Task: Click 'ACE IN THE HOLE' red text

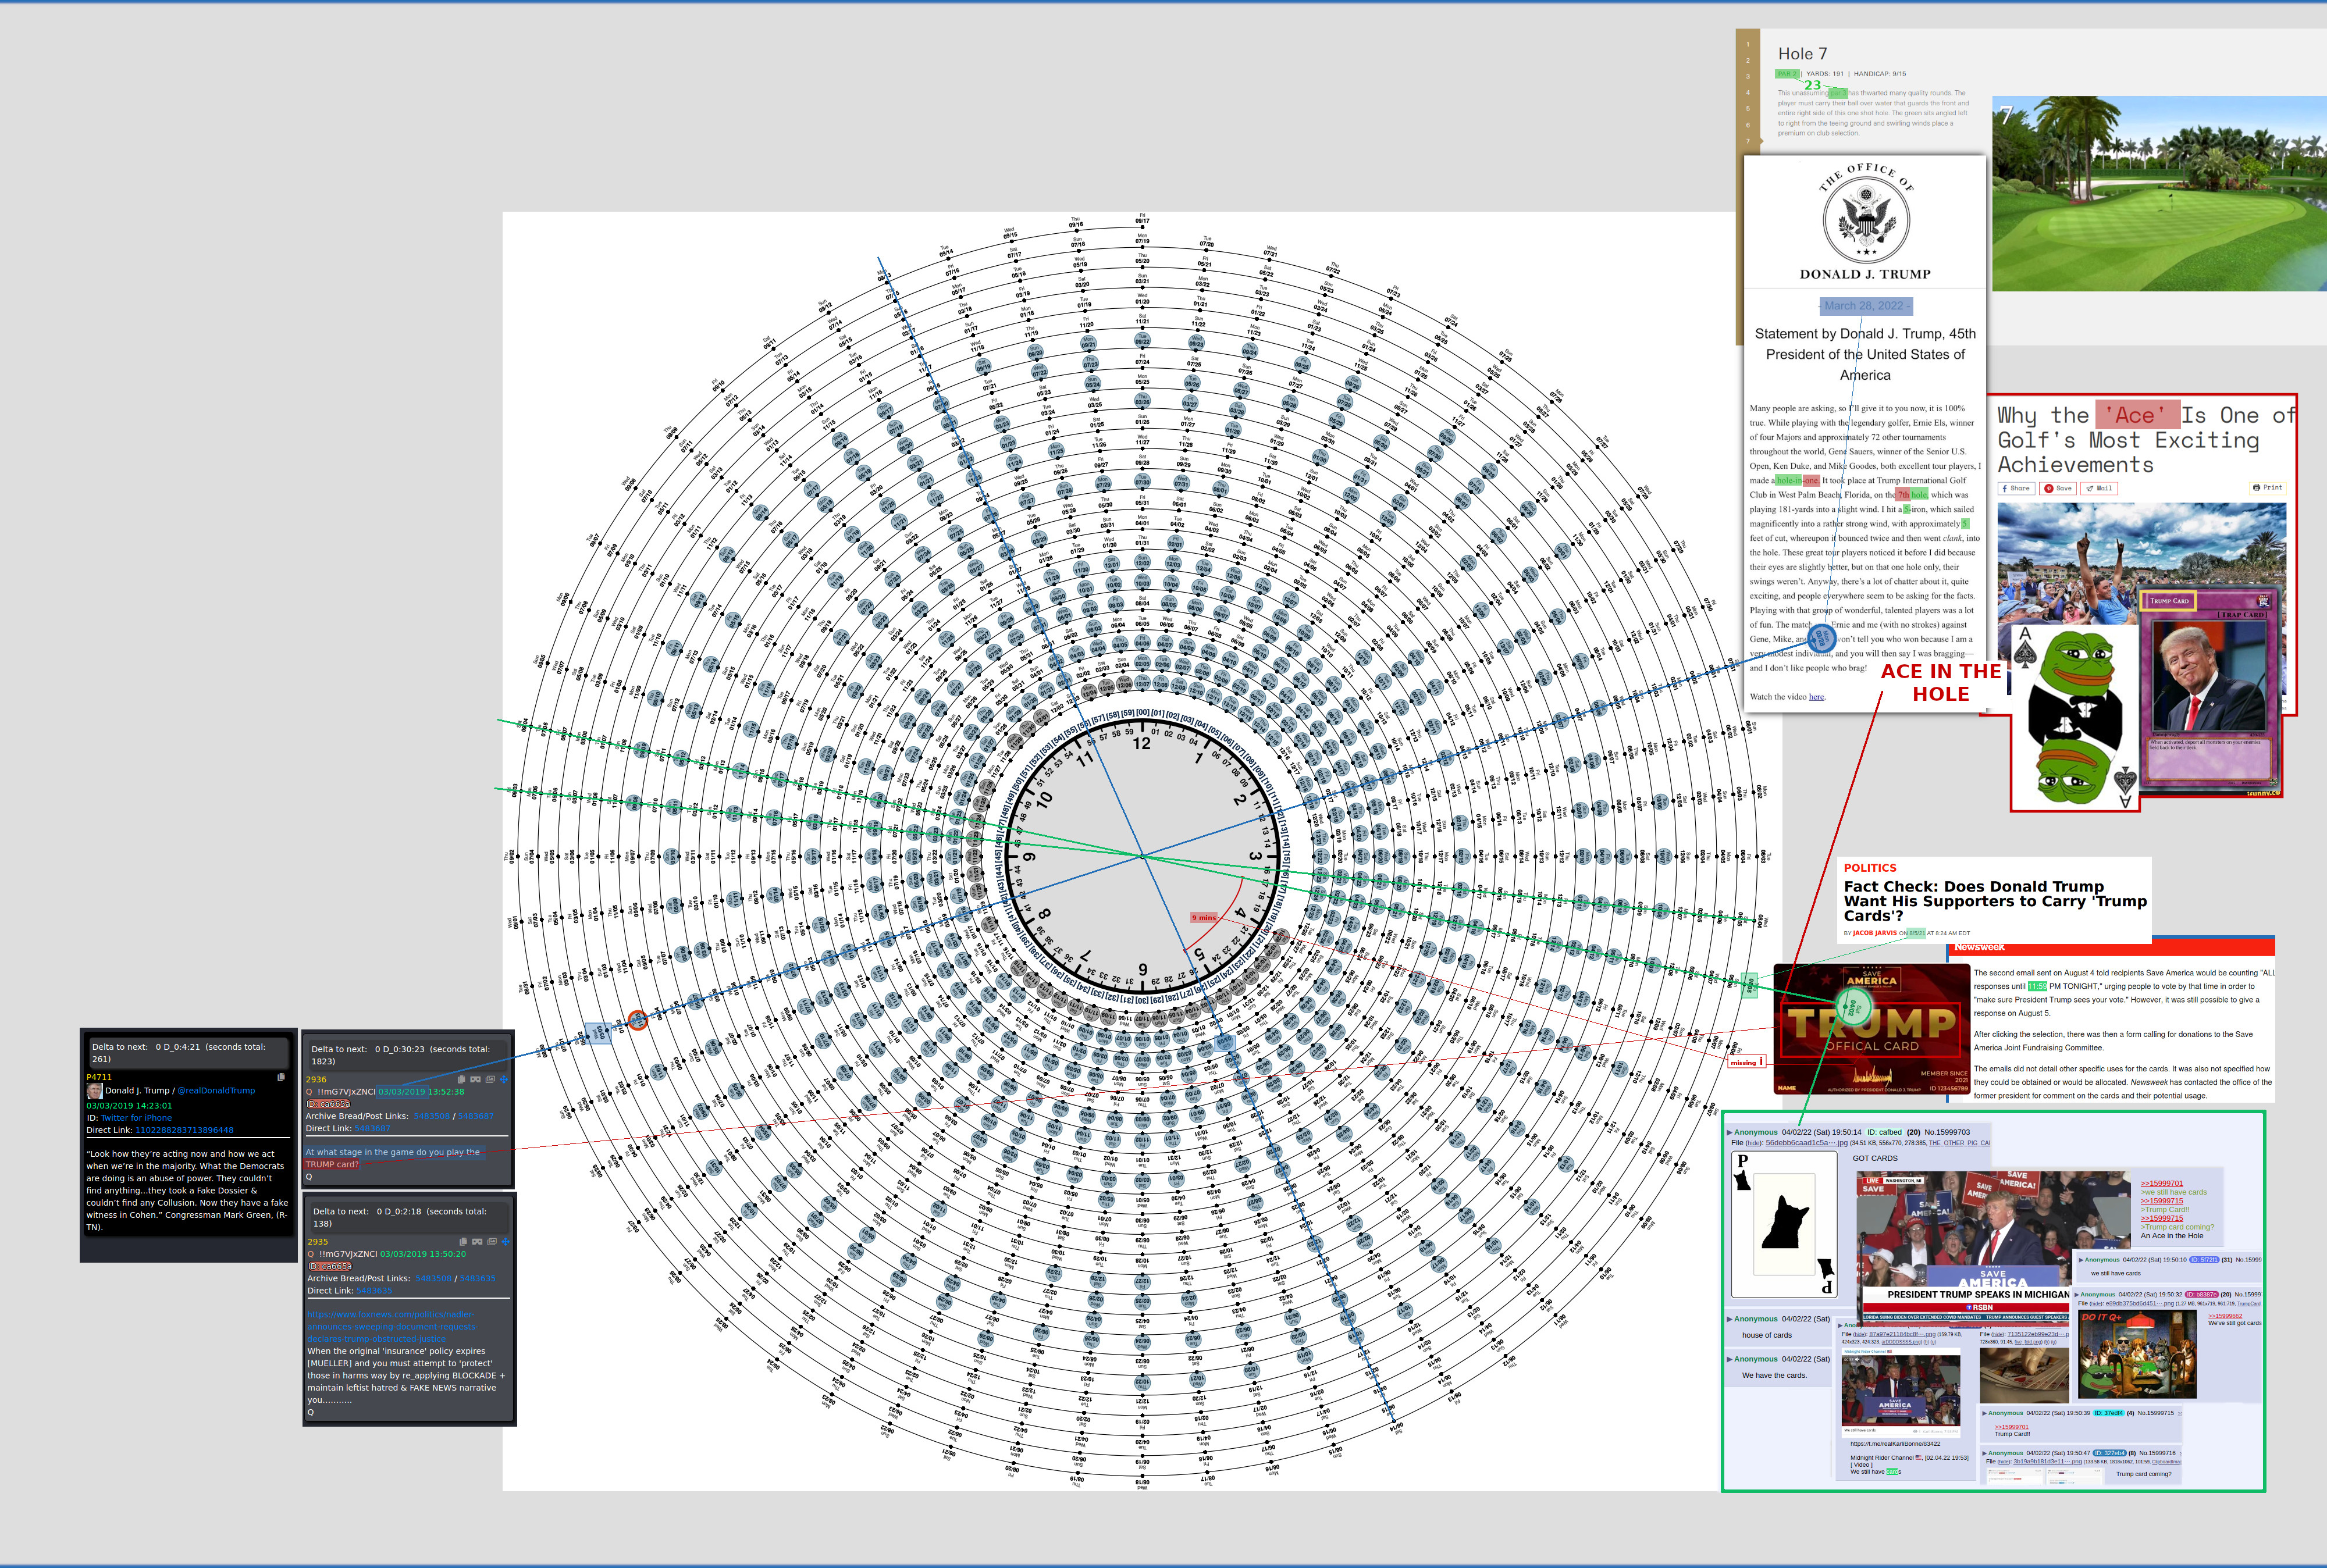Action: [x=1941, y=683]
